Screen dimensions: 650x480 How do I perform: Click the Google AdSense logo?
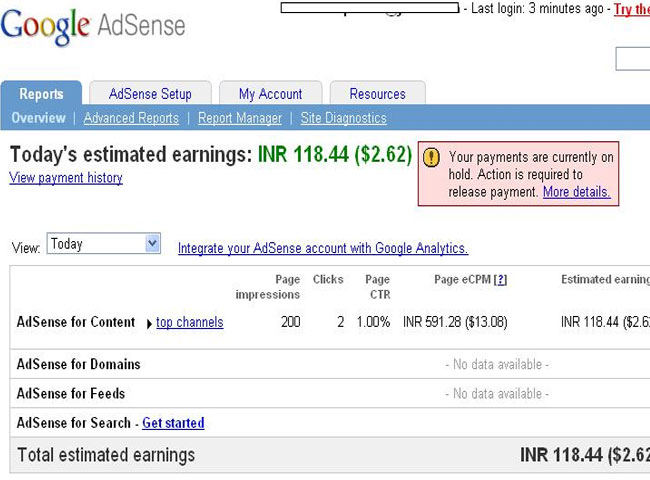(93, 26)
